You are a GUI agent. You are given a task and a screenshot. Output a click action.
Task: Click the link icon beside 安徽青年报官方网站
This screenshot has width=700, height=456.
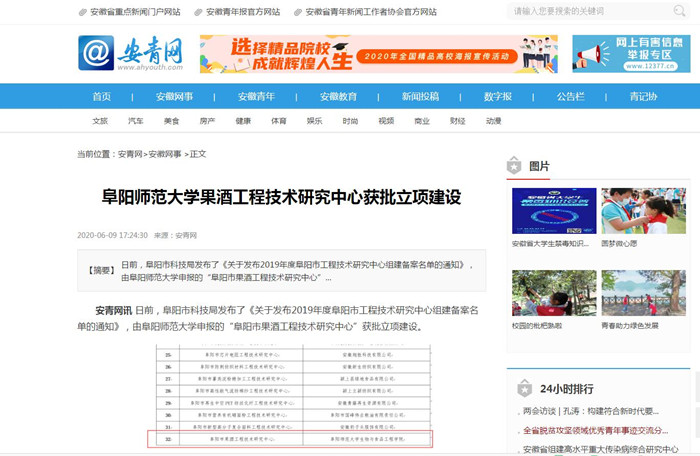pos(196,12)
